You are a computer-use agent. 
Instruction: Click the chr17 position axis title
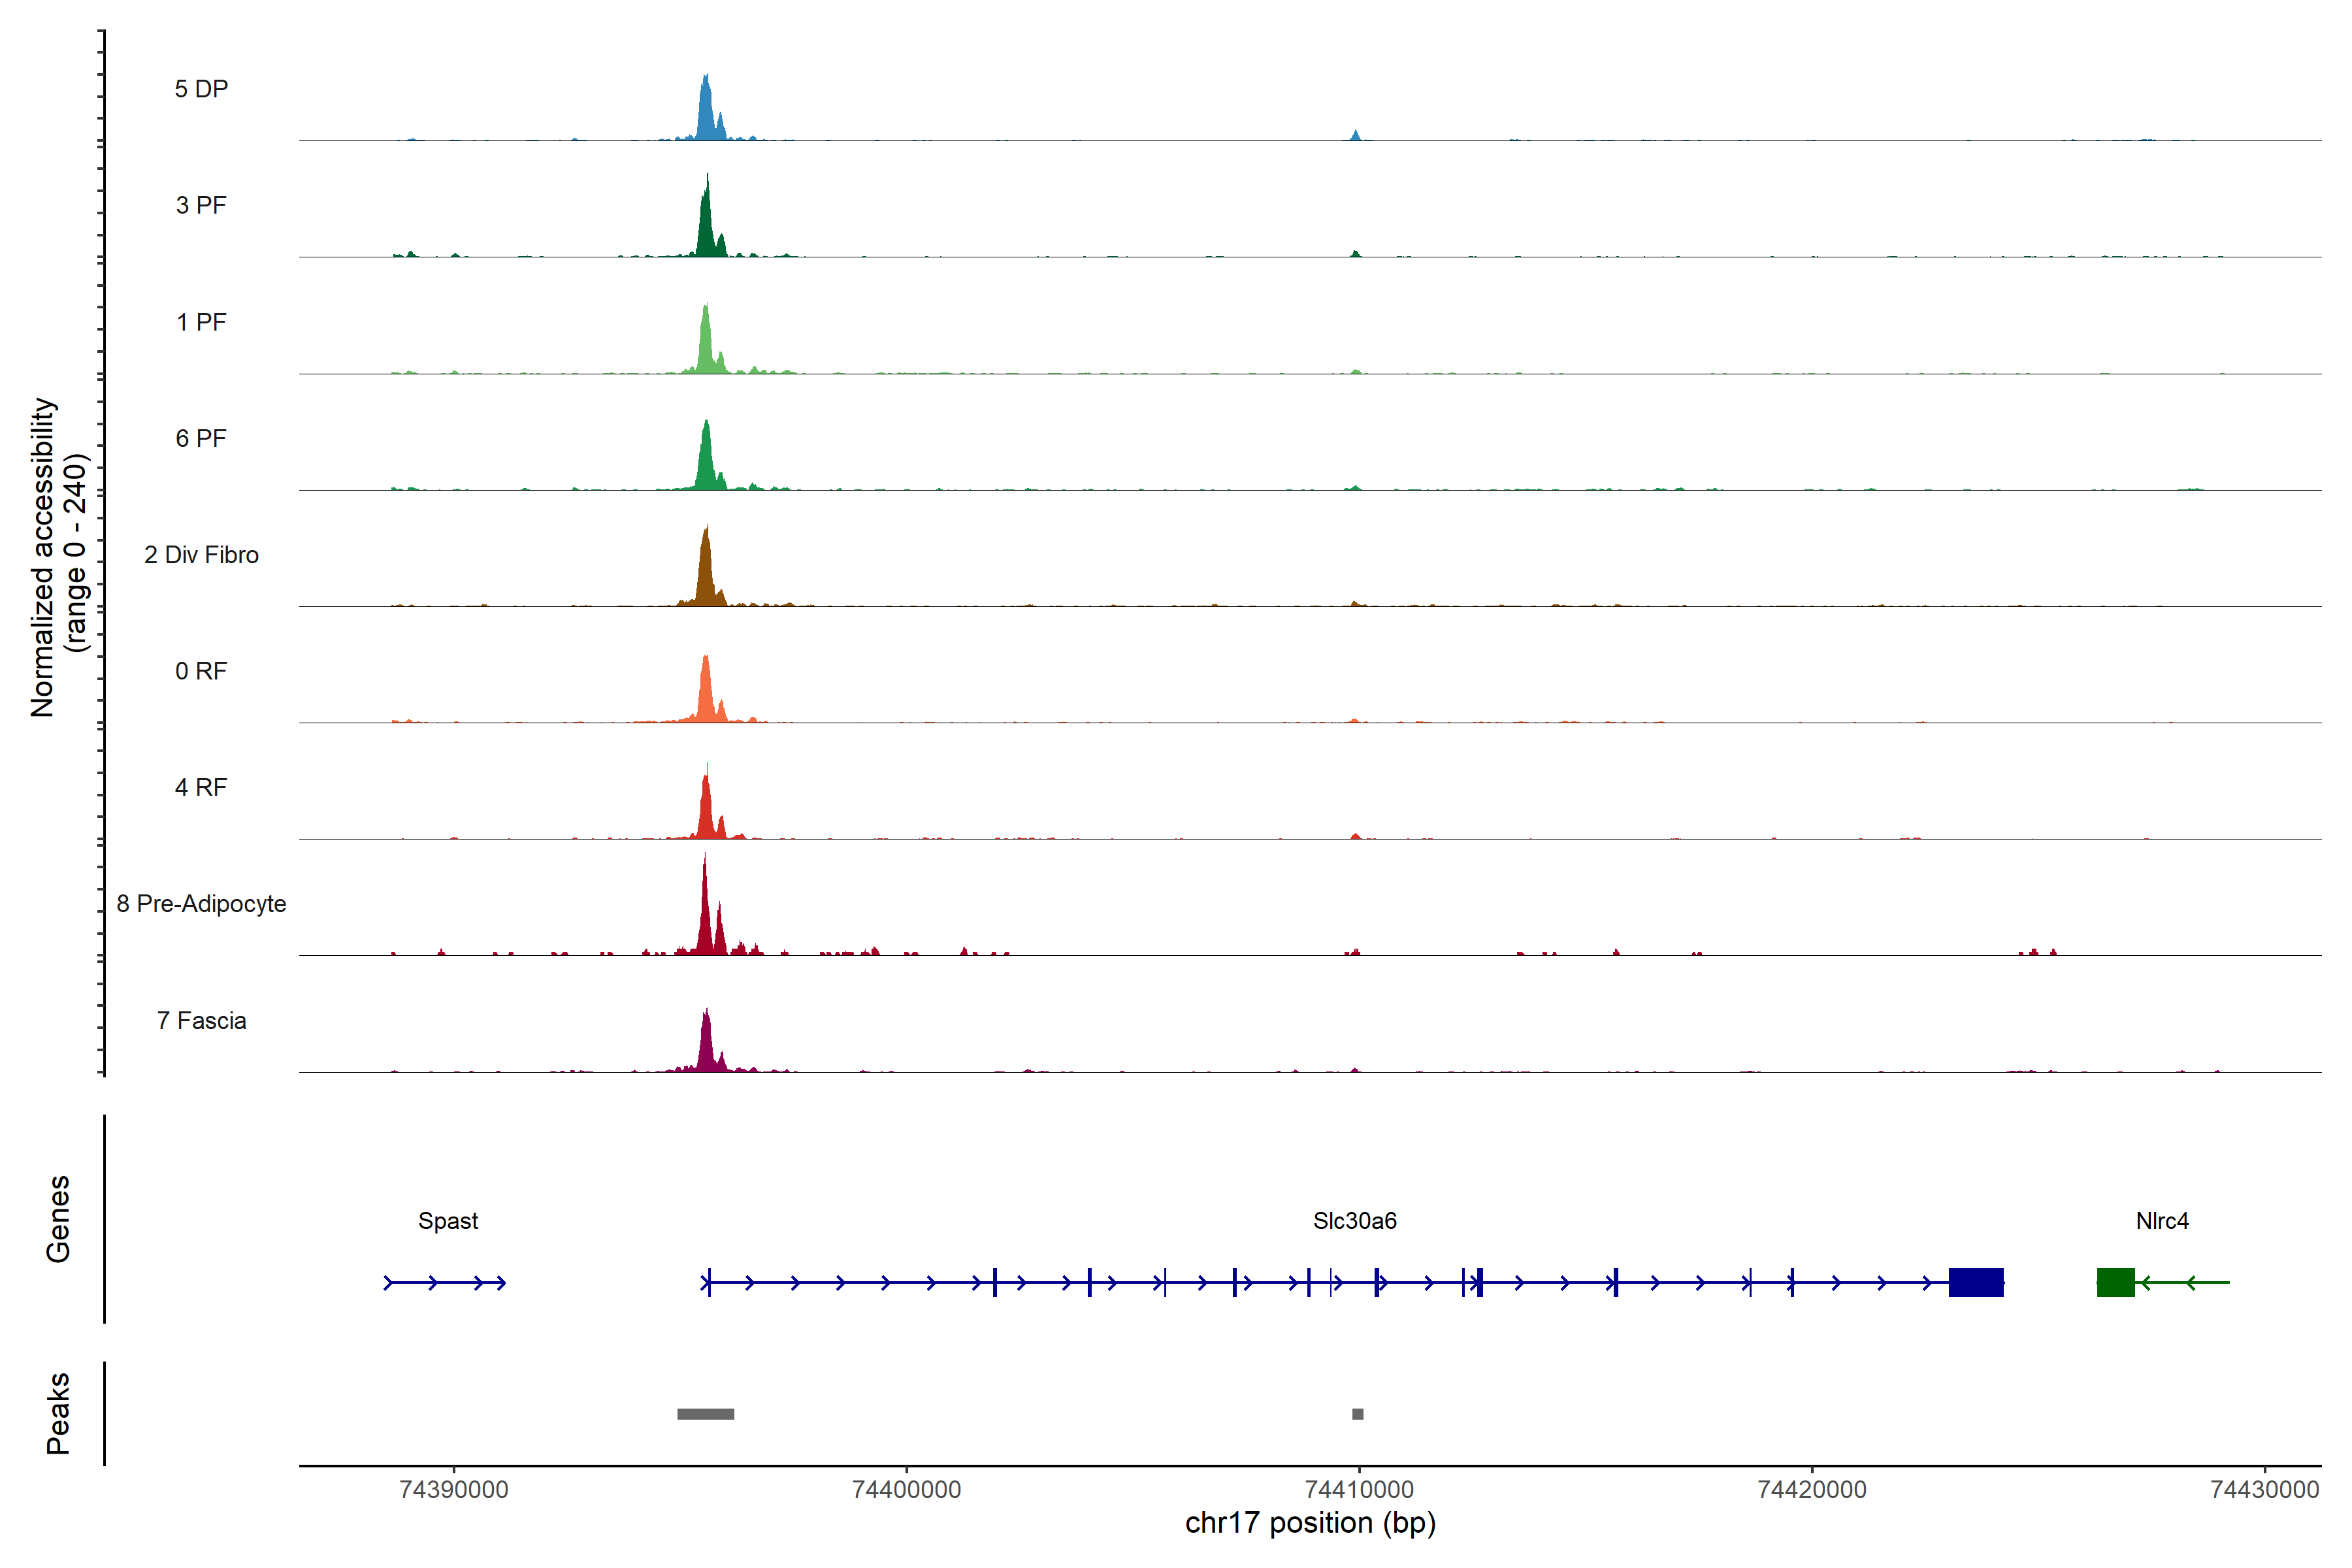1310,1523
